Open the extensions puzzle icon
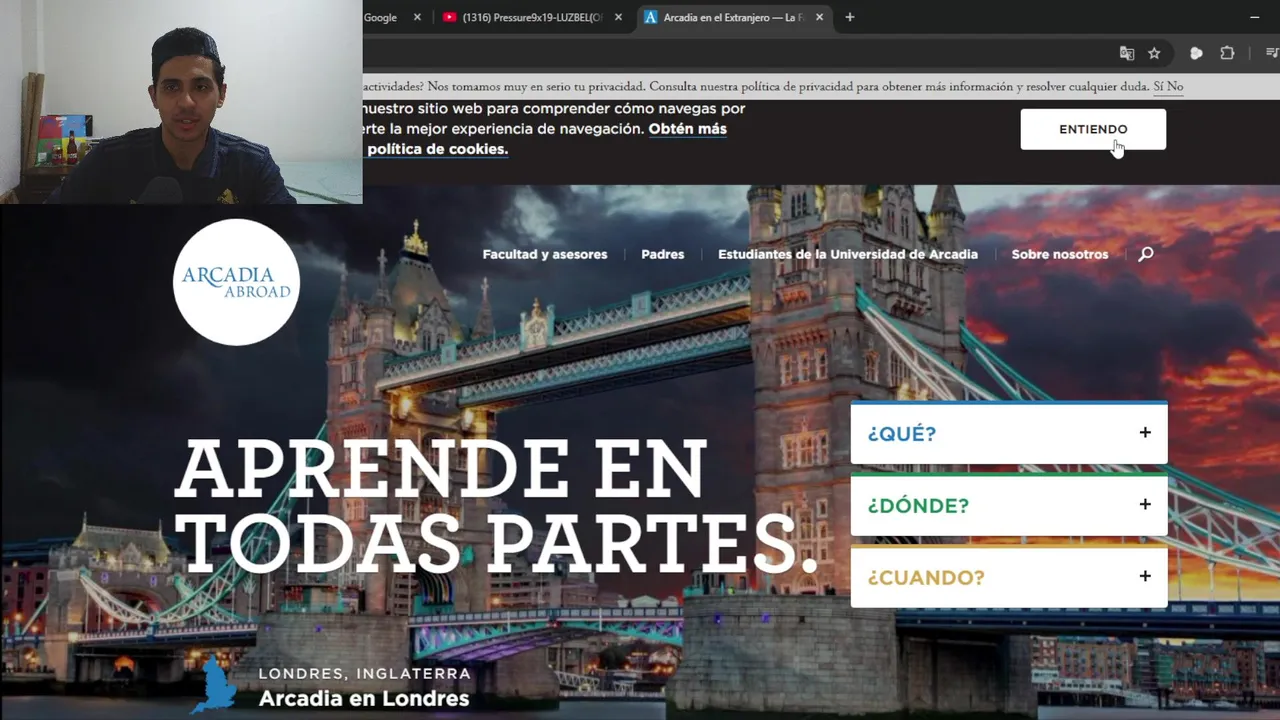Viewport: 1280px width, 720px height. 1227,53
